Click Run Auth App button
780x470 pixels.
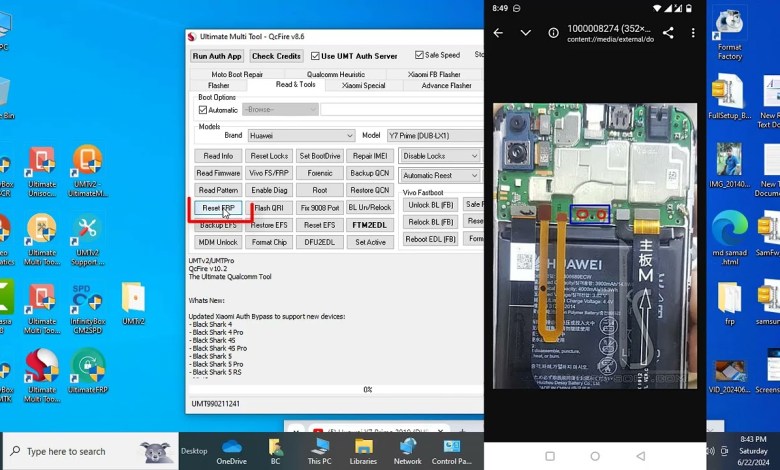(217, 56)
